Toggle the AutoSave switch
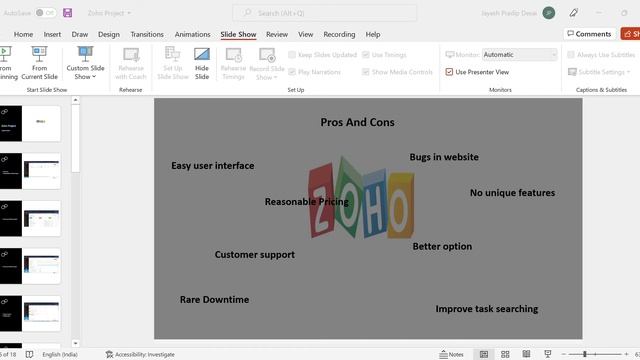Viewport: 640px width, 360px height. (45, 13)
